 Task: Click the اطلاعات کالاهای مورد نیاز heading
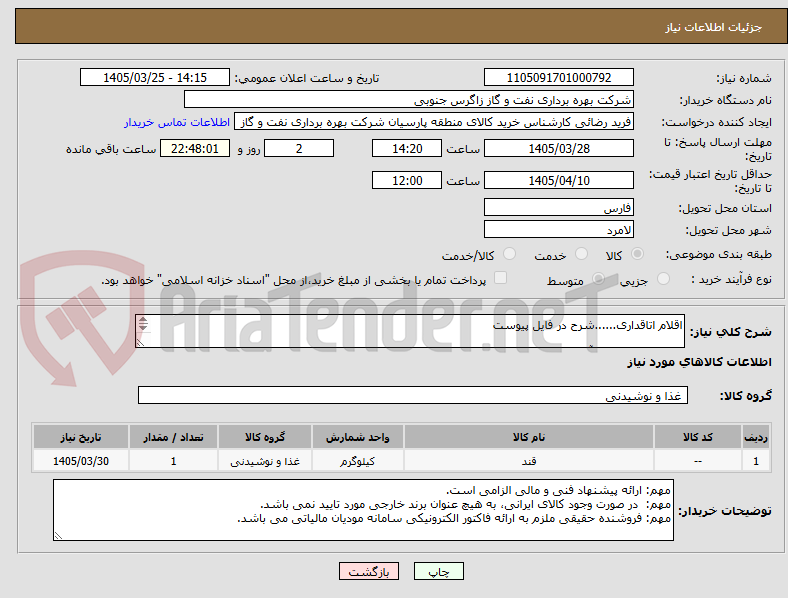[x=699, y=362]
